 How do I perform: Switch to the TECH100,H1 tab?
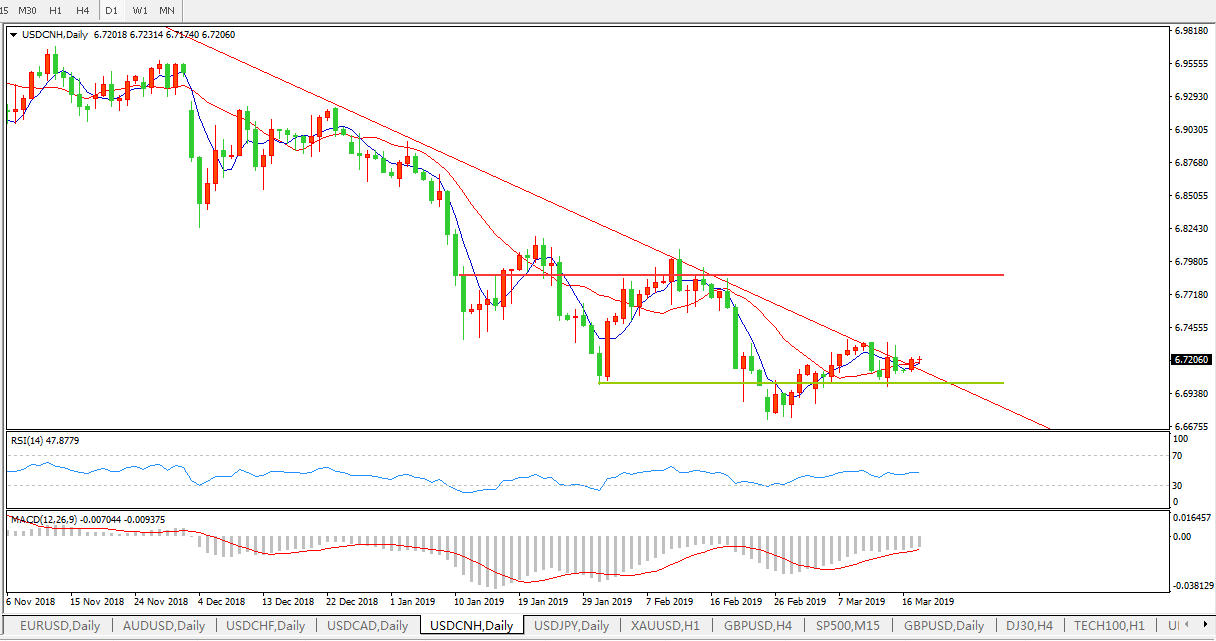pyautogui.click(x=1109, y=626)
